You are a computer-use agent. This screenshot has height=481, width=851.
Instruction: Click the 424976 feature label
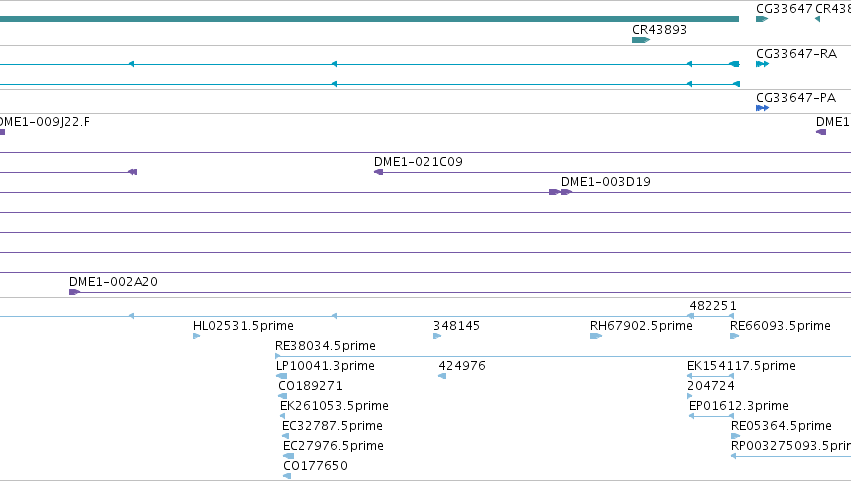[x=462, y=366]
